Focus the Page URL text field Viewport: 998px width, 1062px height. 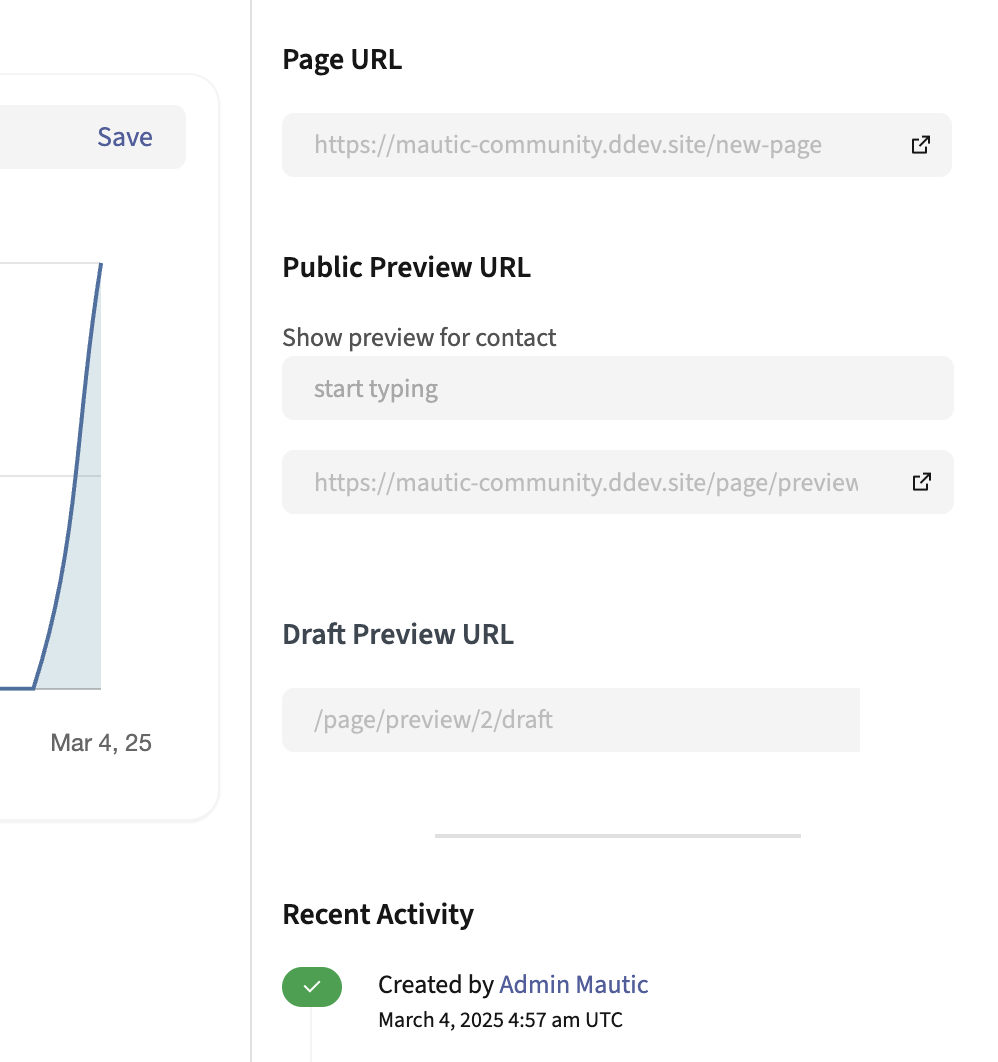[x=580, y=145]
